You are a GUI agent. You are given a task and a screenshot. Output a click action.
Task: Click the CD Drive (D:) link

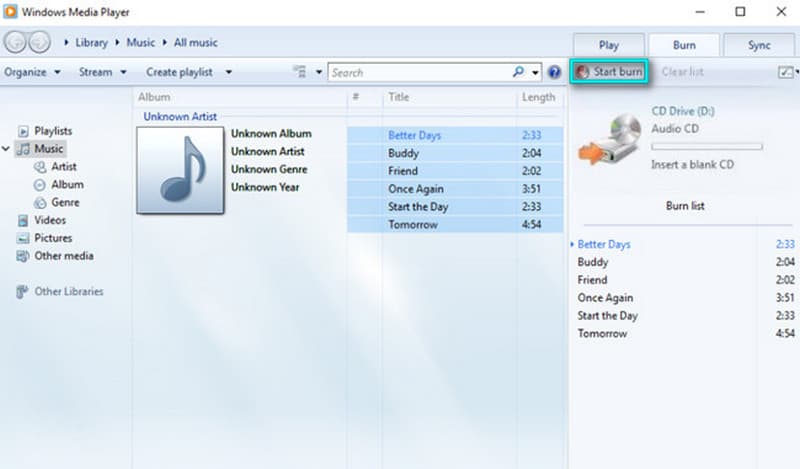[x=683, y=111]
